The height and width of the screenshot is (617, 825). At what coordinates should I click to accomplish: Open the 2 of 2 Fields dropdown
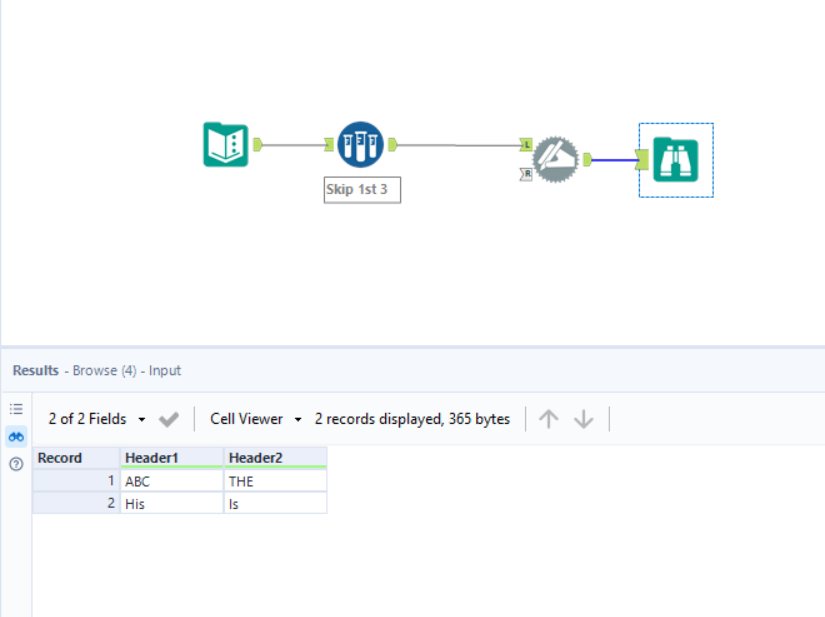93,418
